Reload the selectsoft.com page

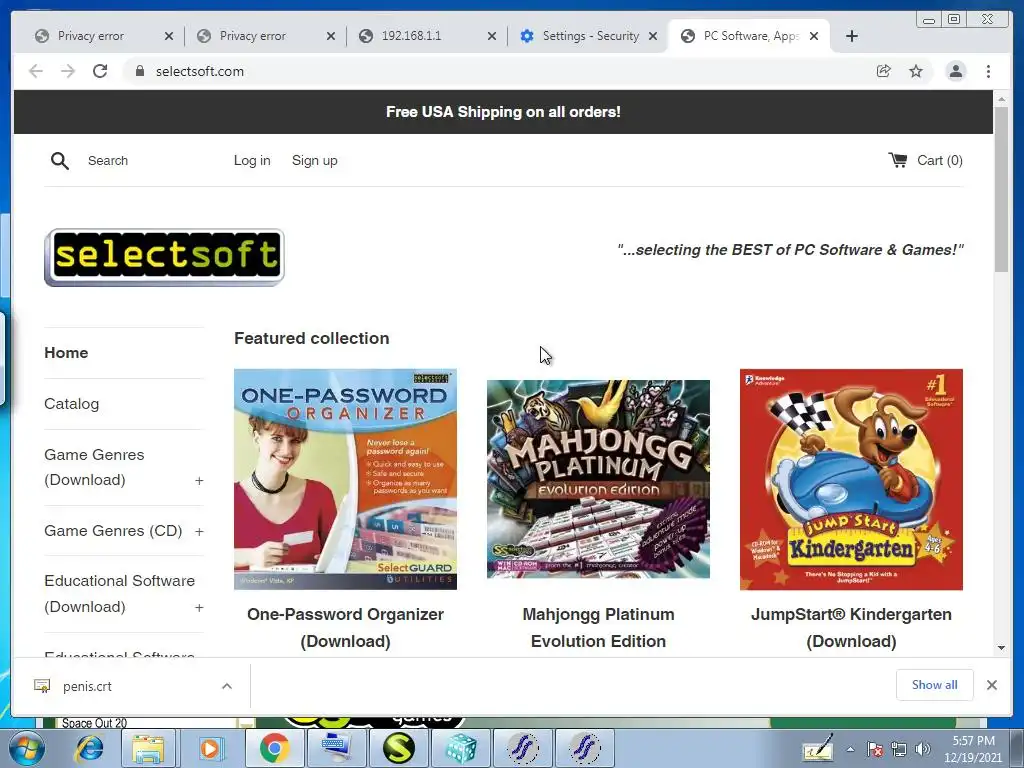[100, 71]
